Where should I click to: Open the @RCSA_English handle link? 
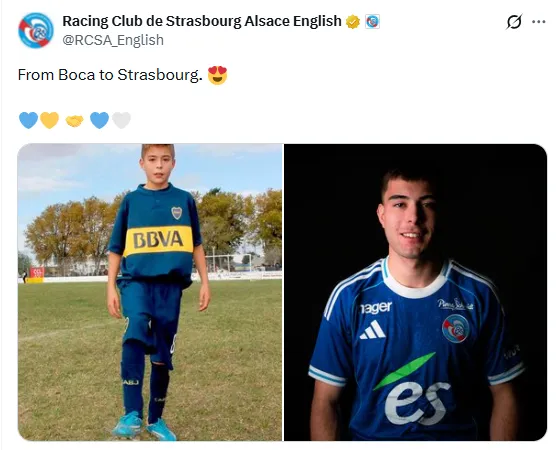[113, 40]
